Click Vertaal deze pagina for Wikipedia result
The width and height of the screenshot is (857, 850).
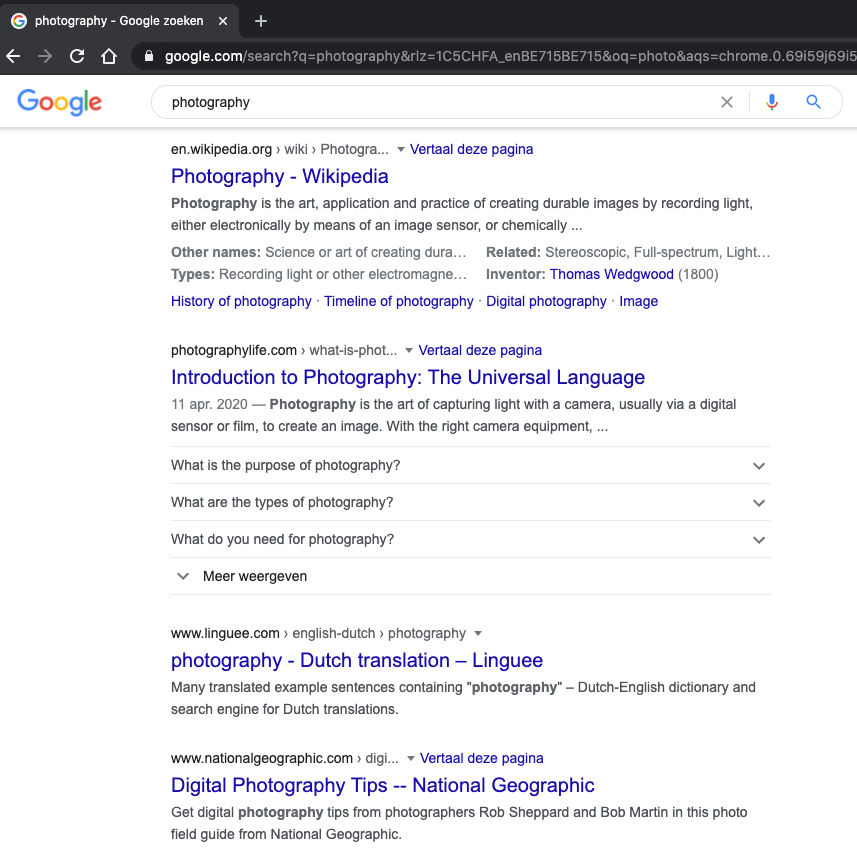tap(471, 149)
